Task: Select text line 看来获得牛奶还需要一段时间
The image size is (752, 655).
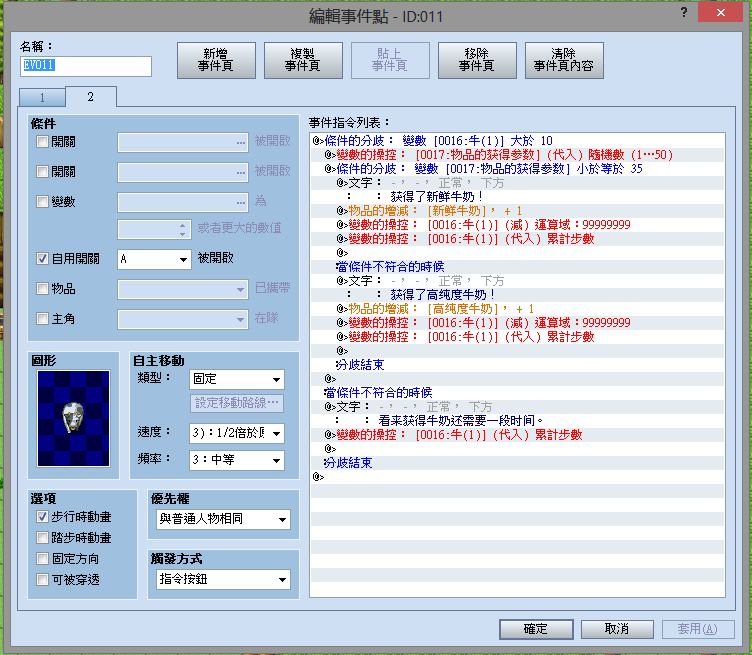Action: 517,421
